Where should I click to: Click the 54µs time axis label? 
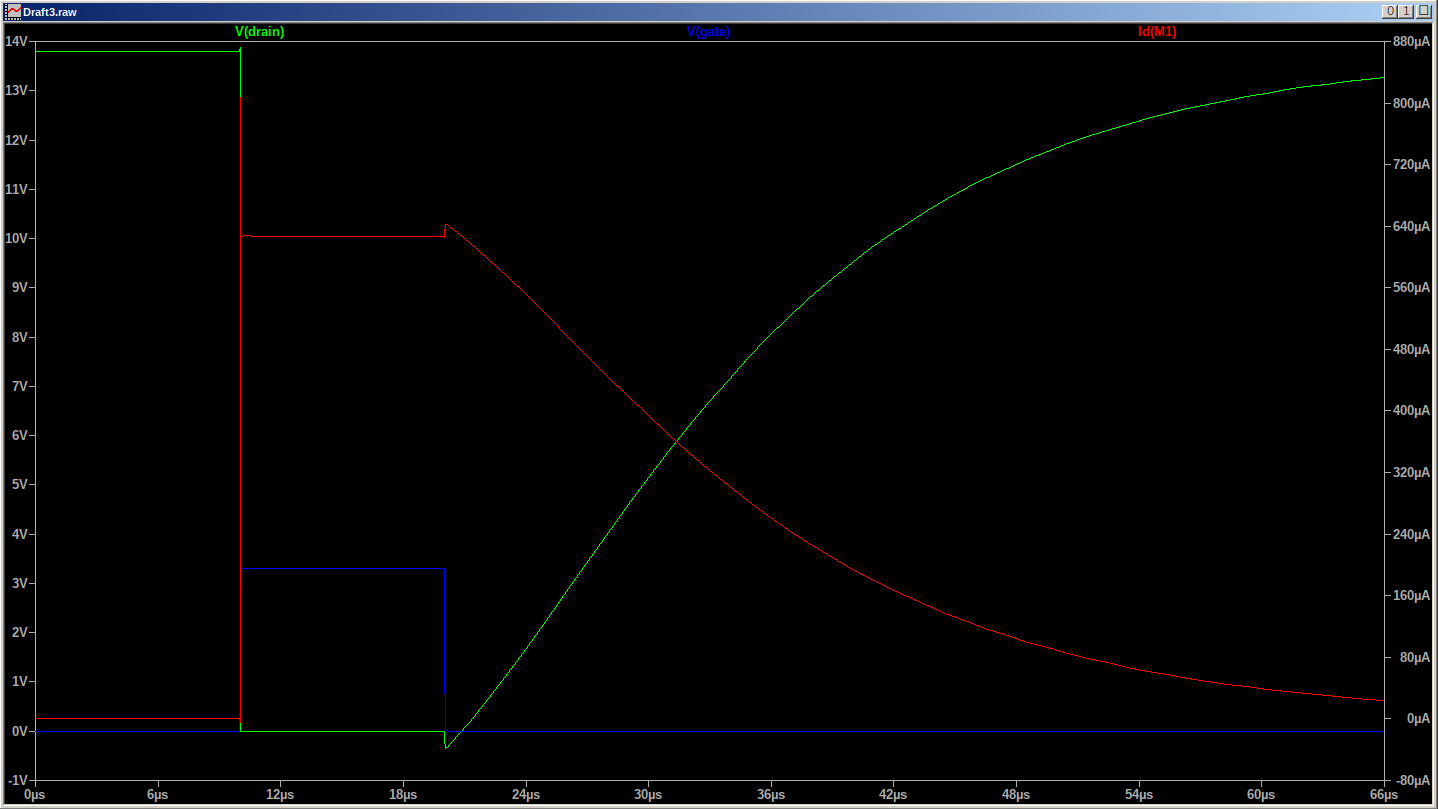(x=1139, y=795)
